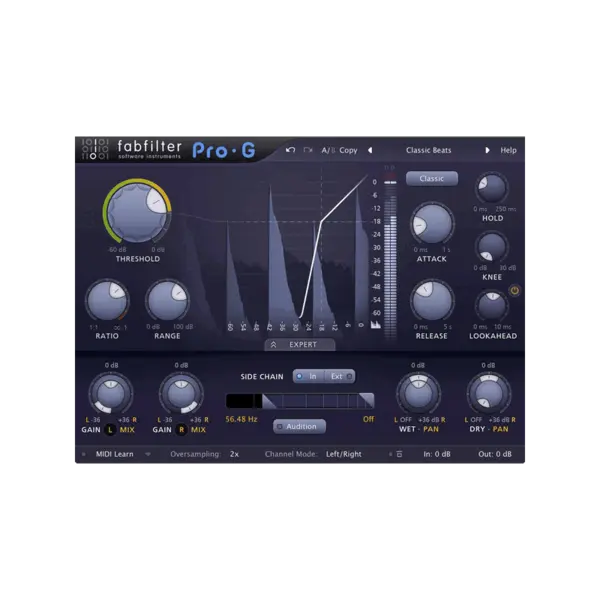Click the Ratio knob
This screenshot has height=600, width=600.
pos(107,301)
